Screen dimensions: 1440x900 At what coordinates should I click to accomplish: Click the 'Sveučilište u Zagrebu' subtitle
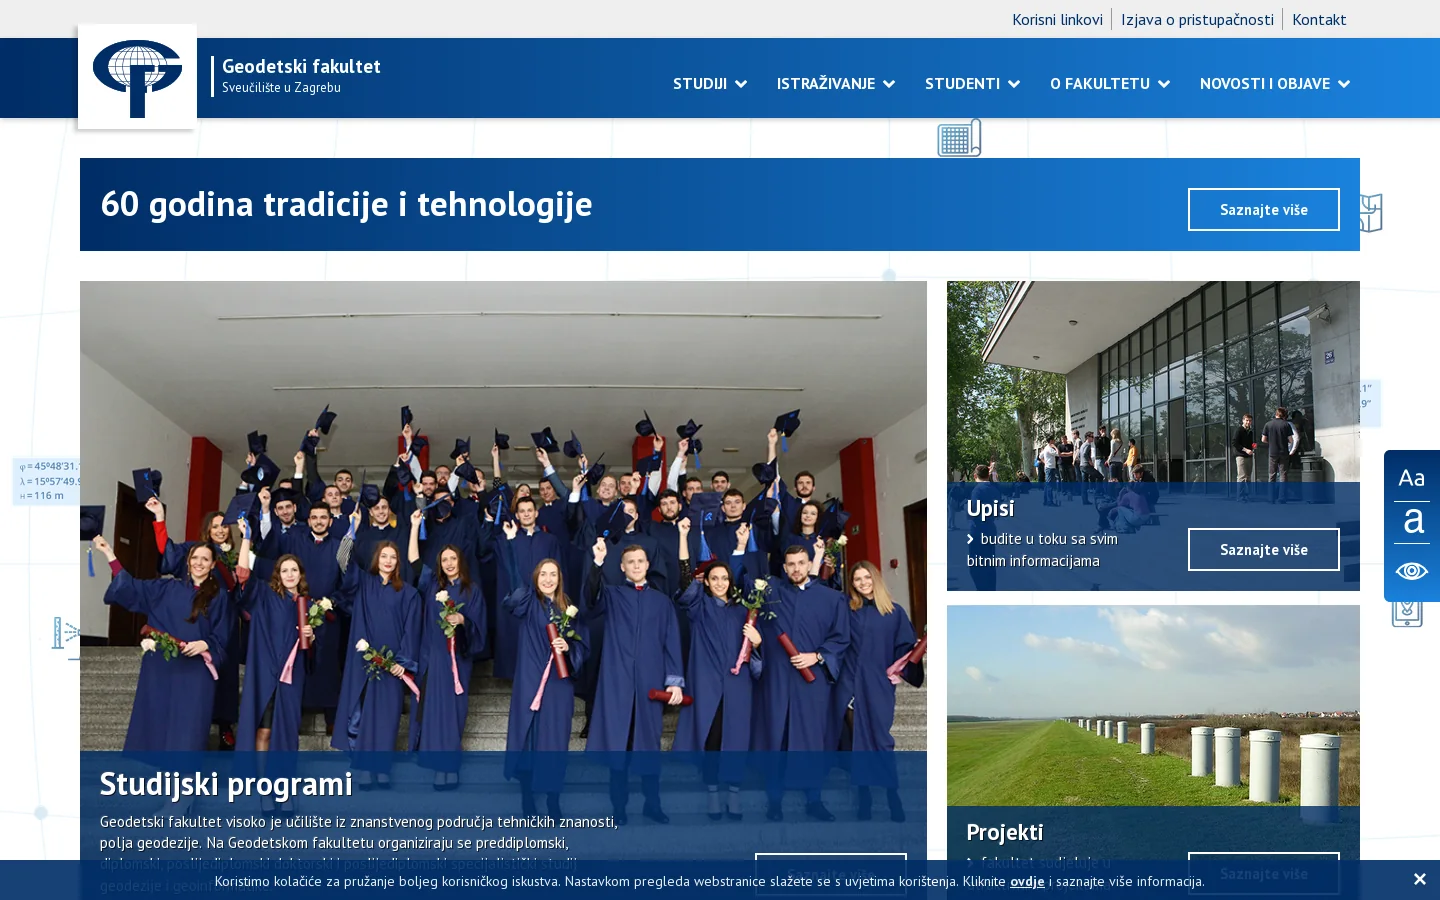pos(281,88)
